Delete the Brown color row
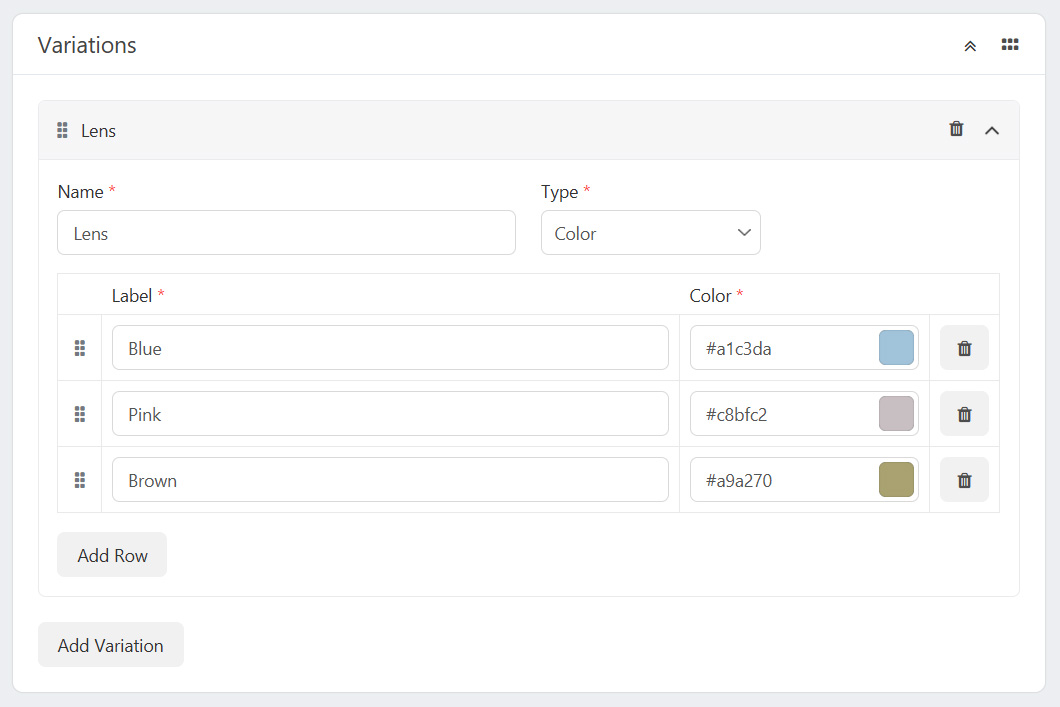The image size is (1060, 707). tap(964, 480)
